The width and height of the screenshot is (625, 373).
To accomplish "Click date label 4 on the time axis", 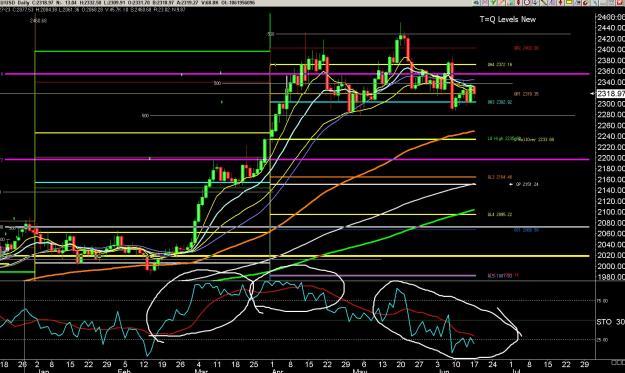I will pyautogui.click(x=198, y=364).
